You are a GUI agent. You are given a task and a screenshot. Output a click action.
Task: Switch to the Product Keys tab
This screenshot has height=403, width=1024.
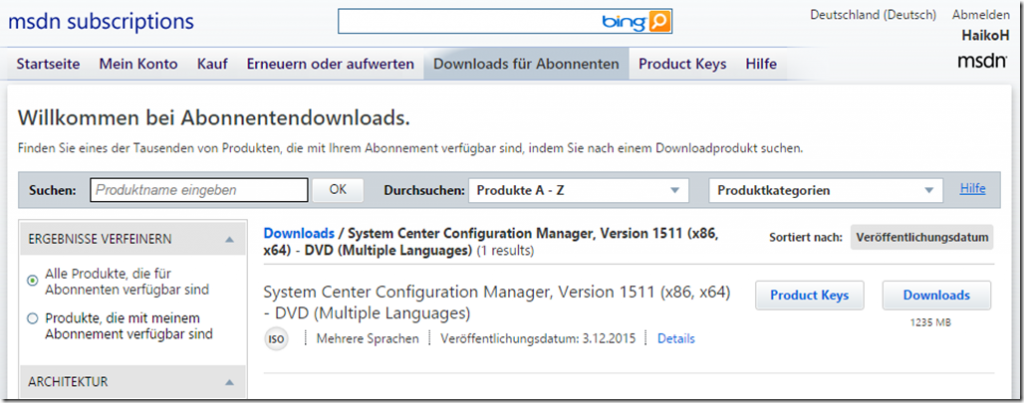682,64
